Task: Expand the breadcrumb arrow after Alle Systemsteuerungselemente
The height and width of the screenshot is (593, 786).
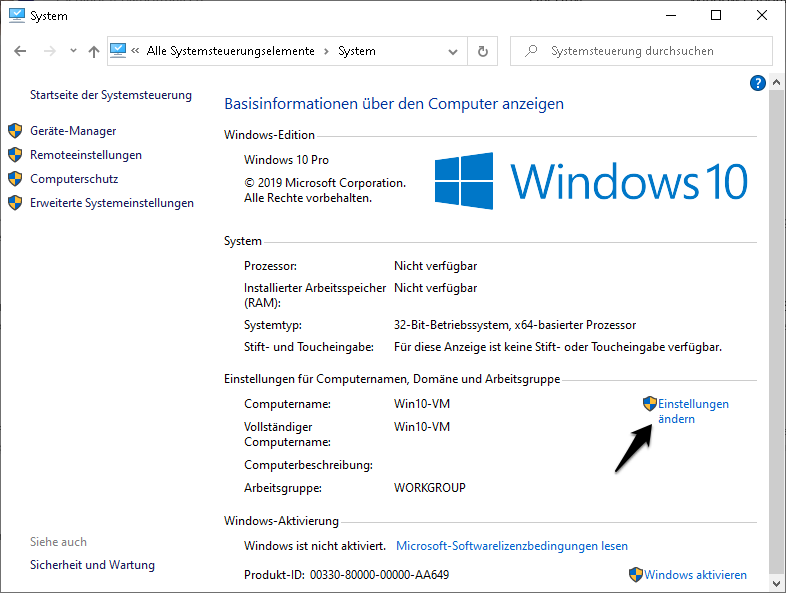Action: point(326,51)
